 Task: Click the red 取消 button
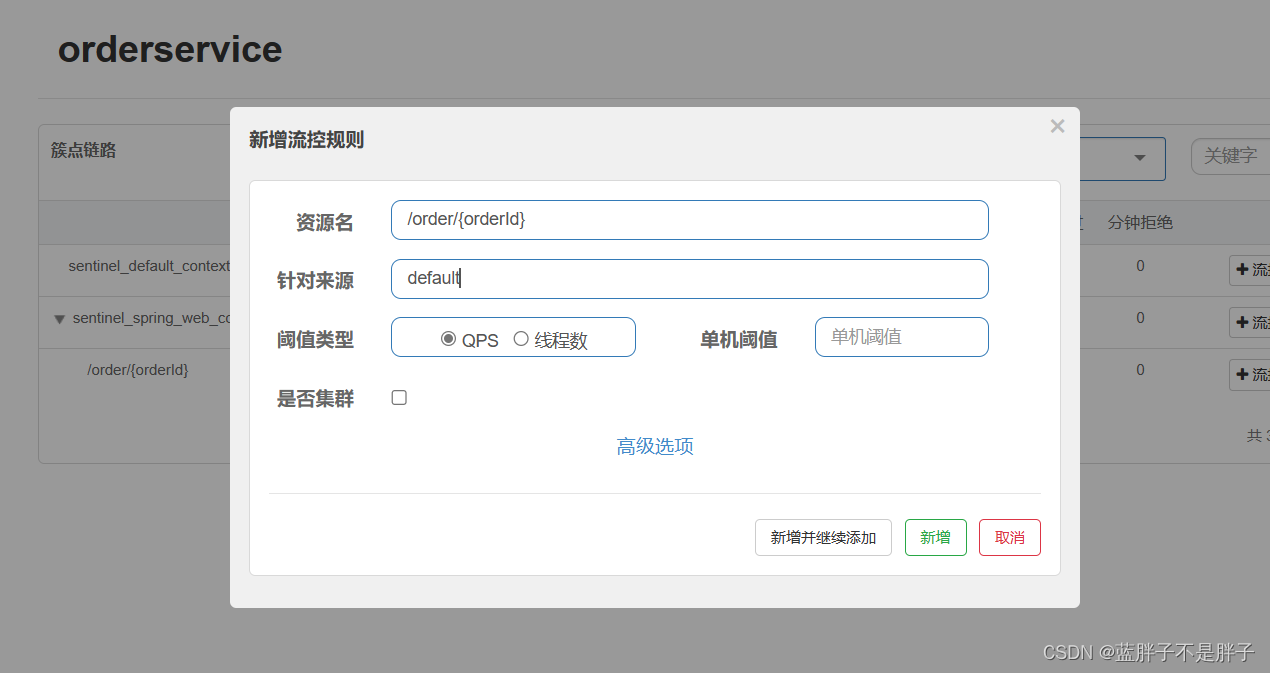[x=1009, y=537]
